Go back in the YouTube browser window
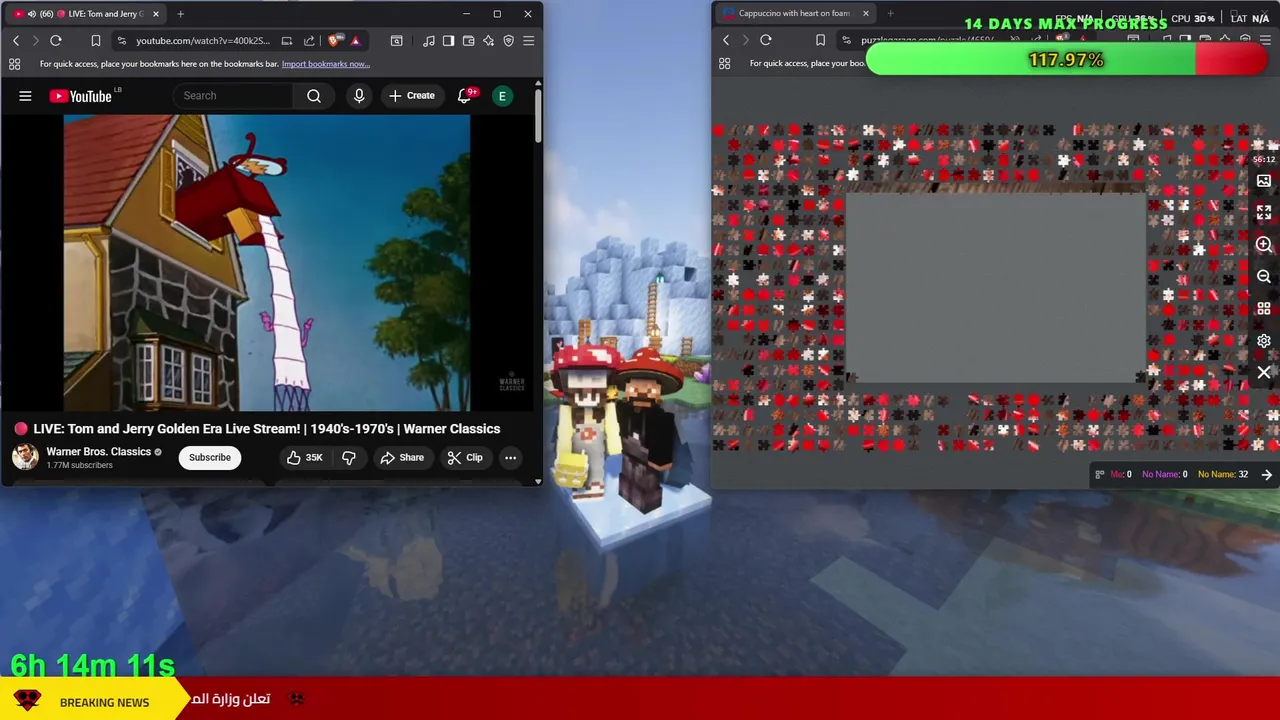Image resolution: width=1280 pixels, height=720 pixels. pyautogui.click(x=15, y=40)
